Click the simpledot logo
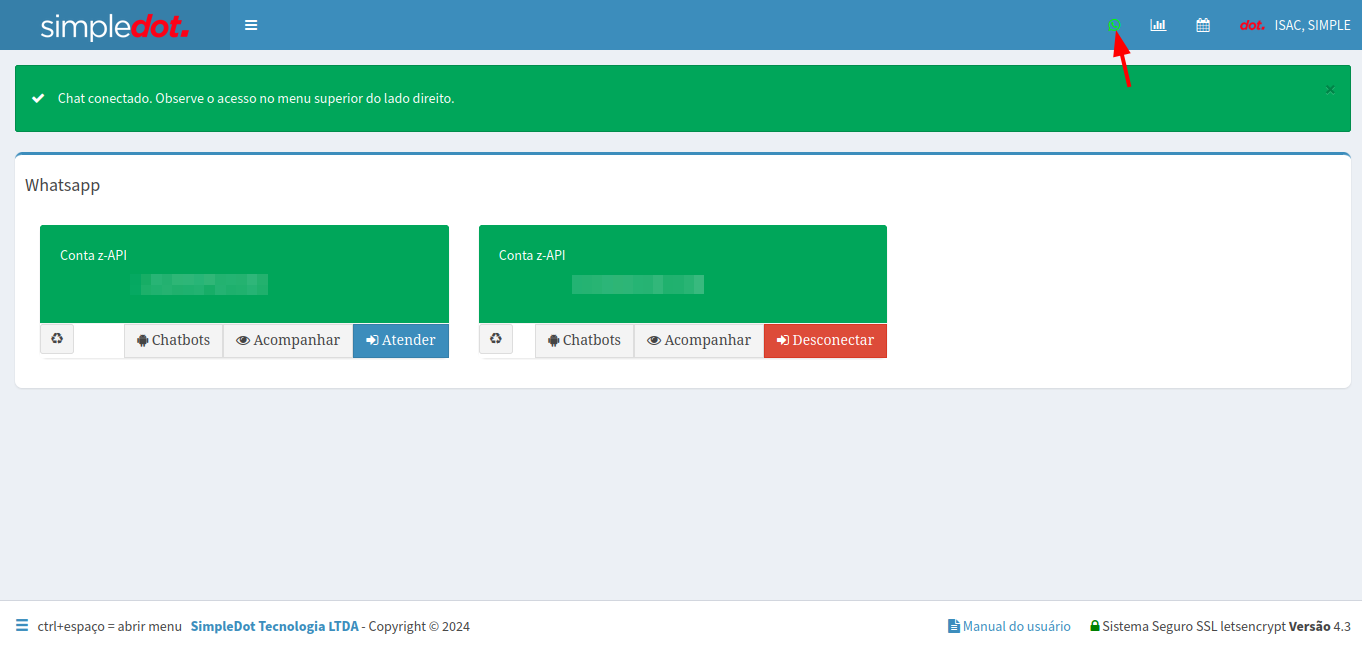1362x649 pixels. (115, 26)
